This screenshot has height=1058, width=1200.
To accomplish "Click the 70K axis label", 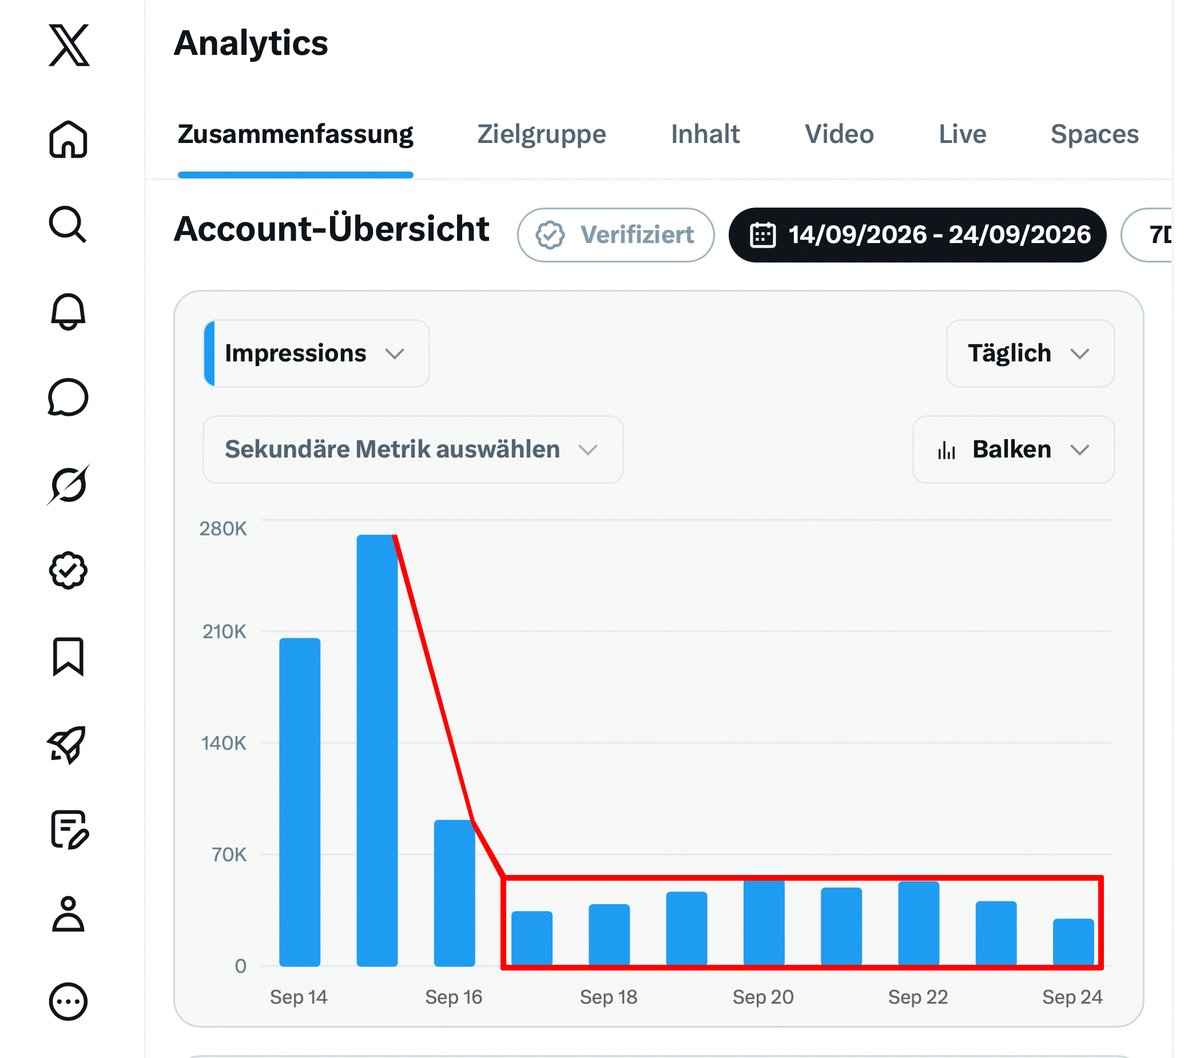I will [229, 855].
